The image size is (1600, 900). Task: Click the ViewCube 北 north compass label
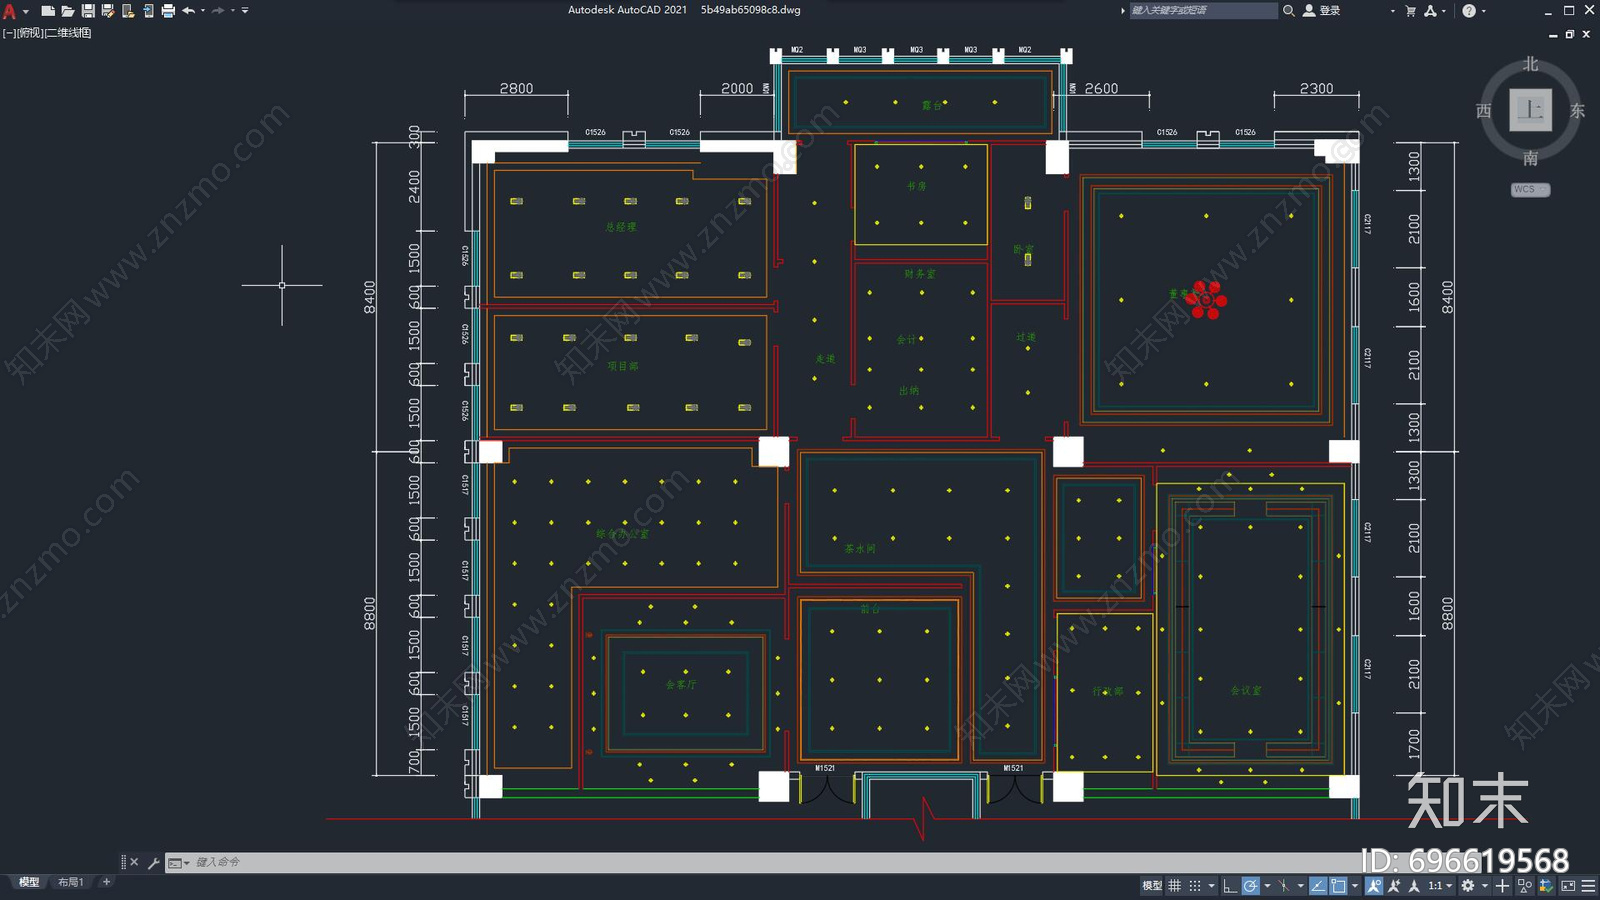tap(1530, 64)
